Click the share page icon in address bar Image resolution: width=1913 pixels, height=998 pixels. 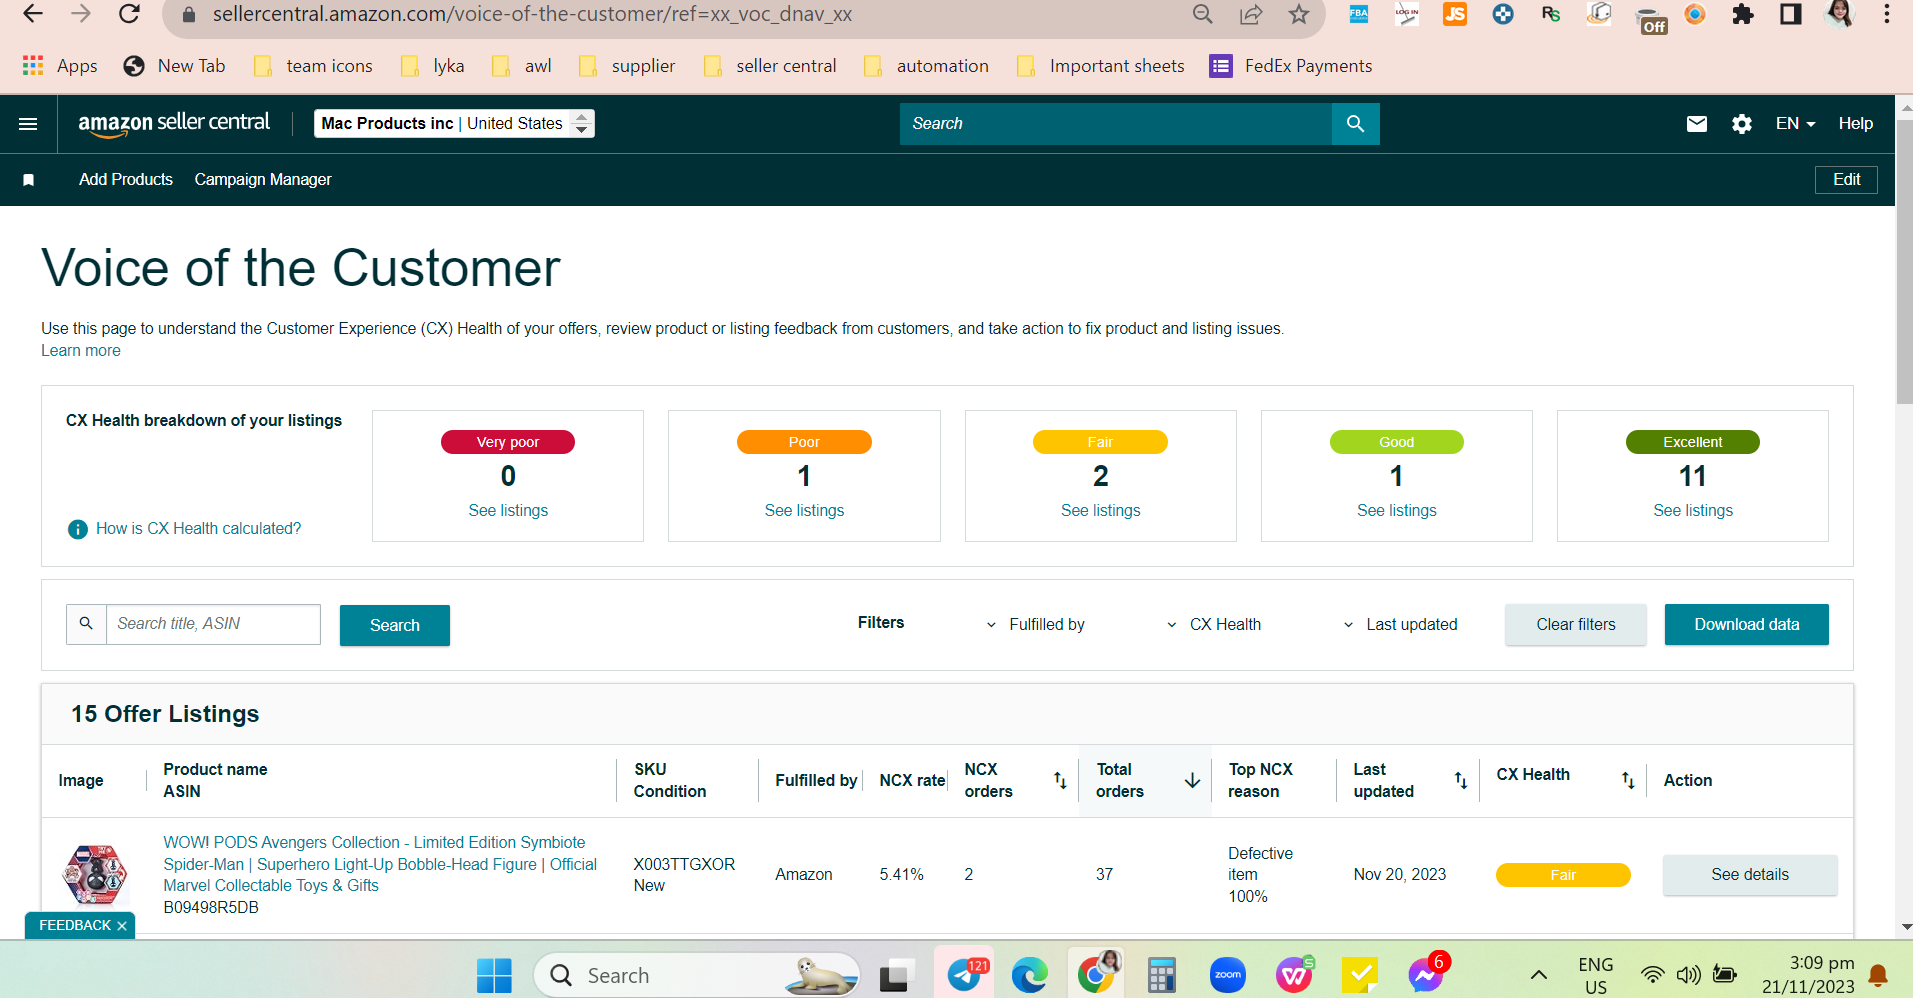[1251, 14]
